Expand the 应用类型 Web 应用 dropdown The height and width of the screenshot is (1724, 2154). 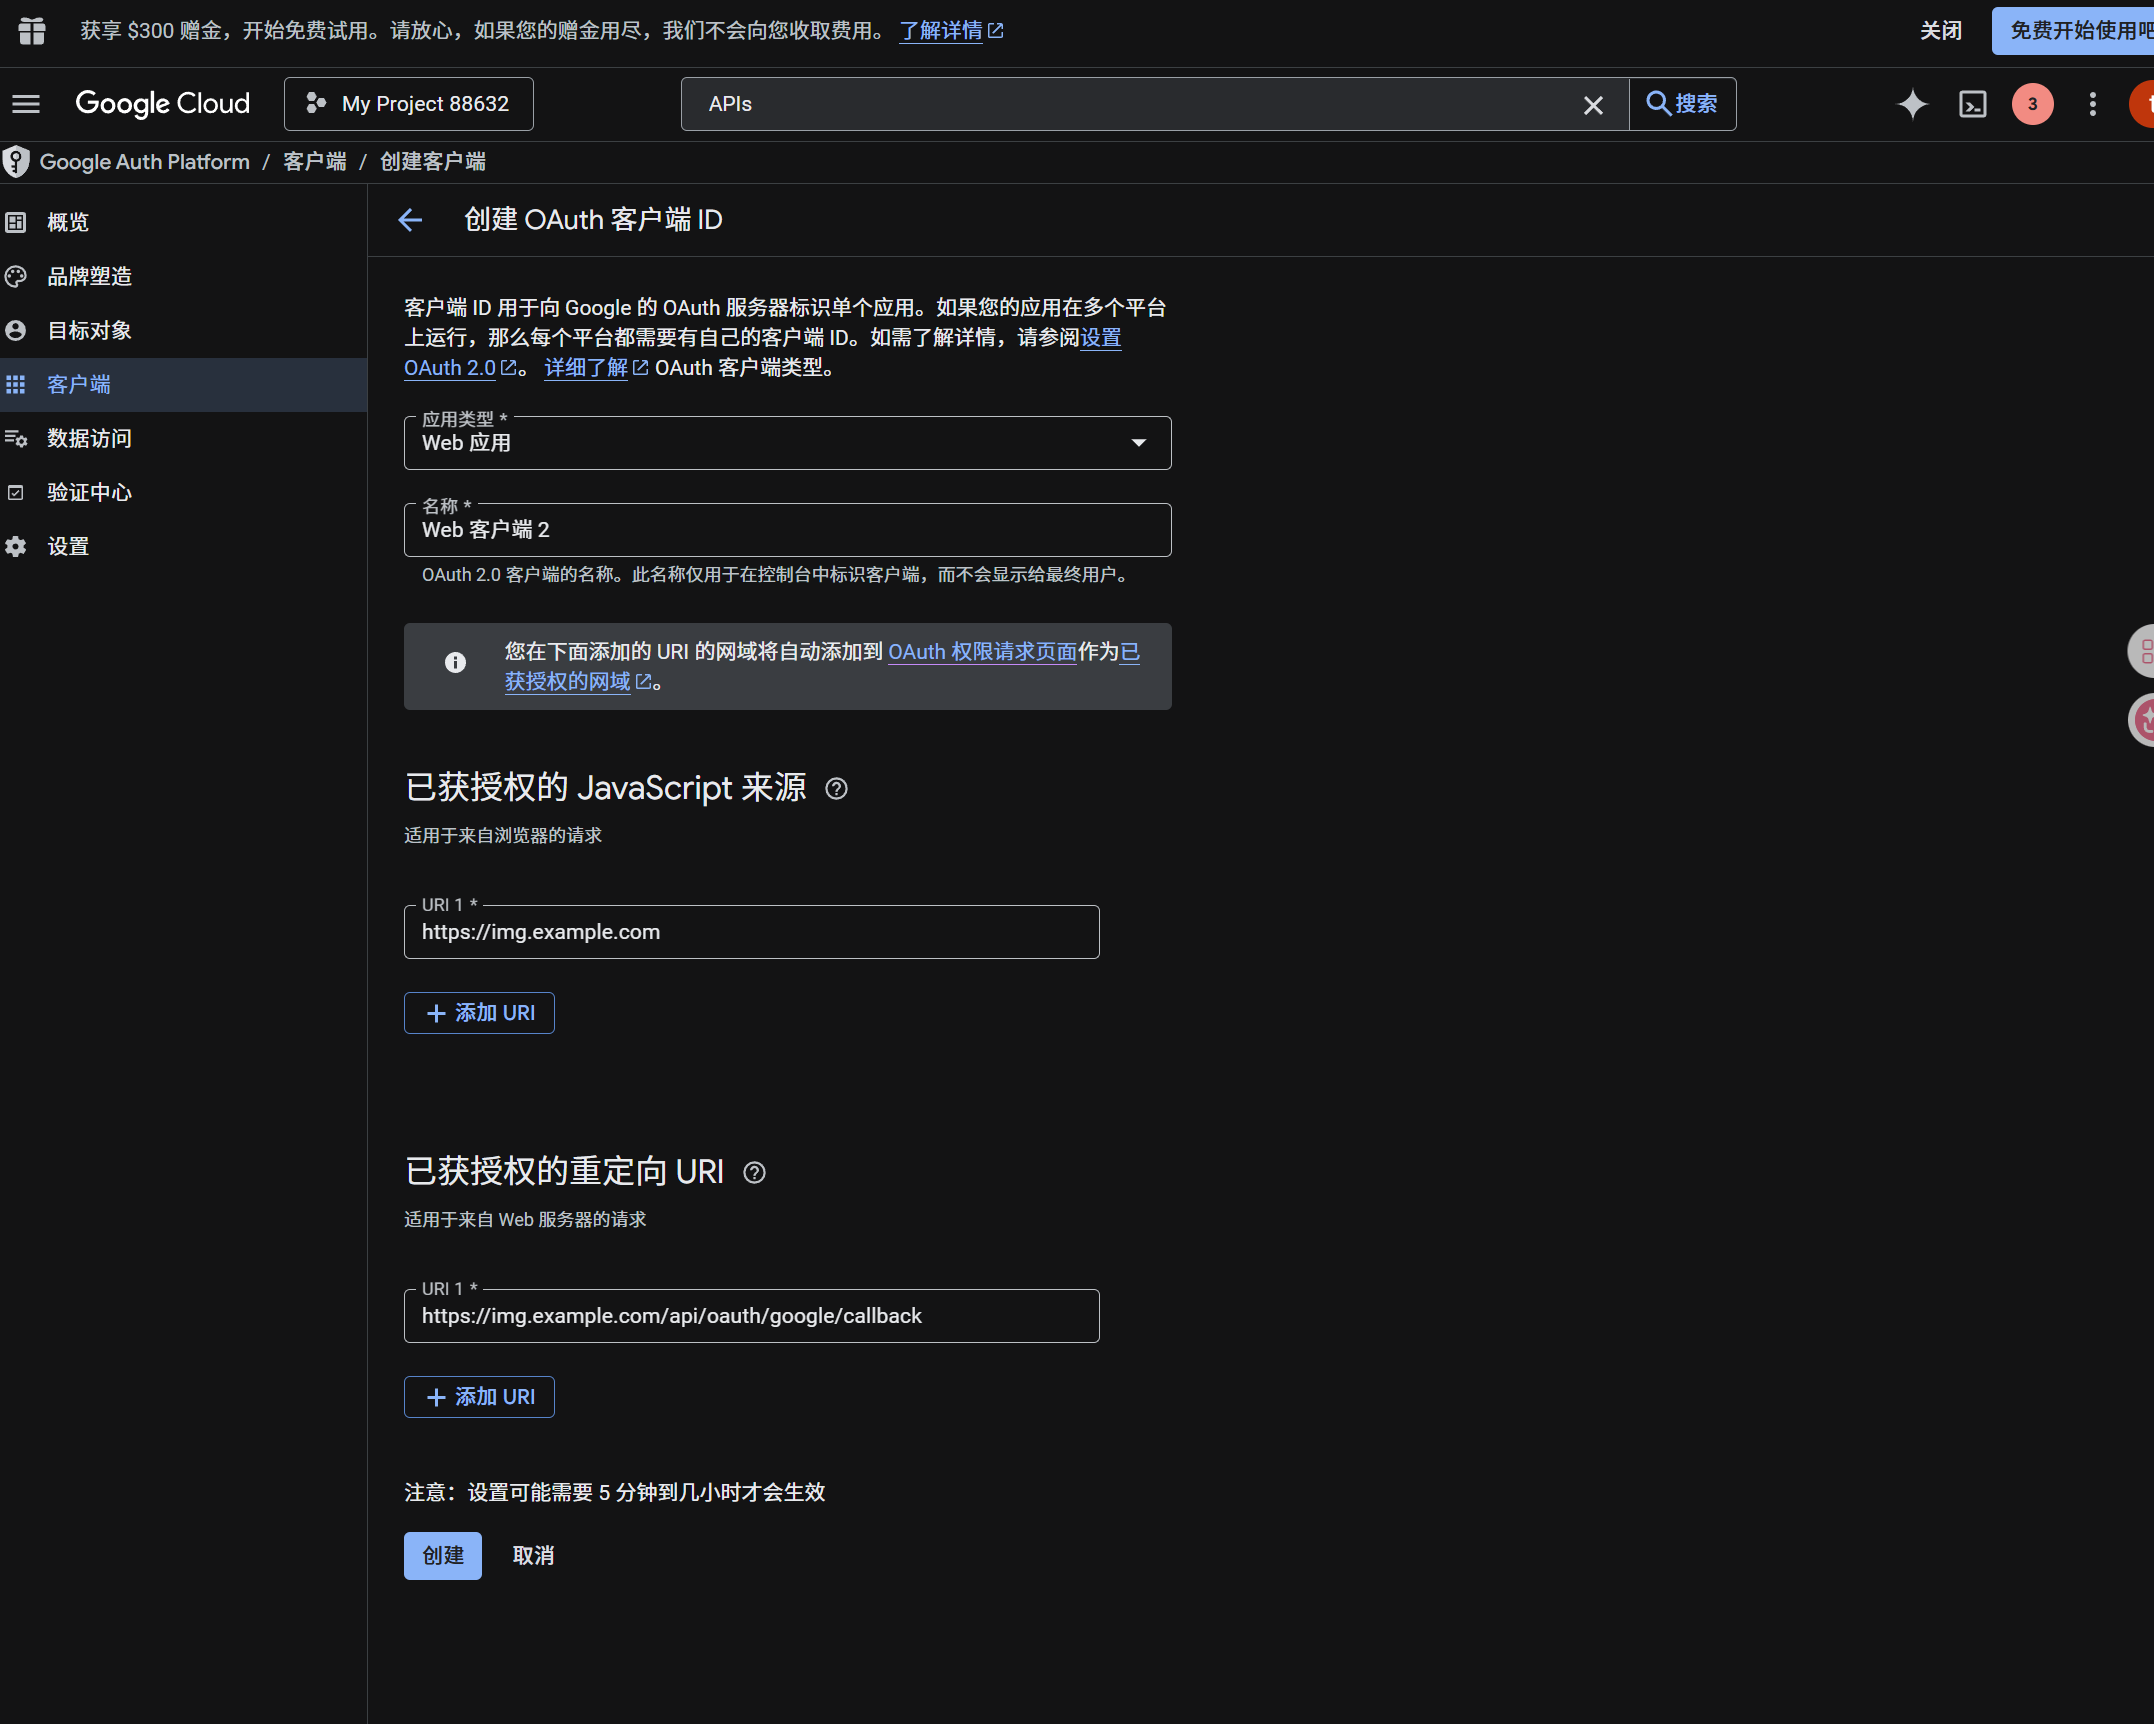(x=788, y=443)
